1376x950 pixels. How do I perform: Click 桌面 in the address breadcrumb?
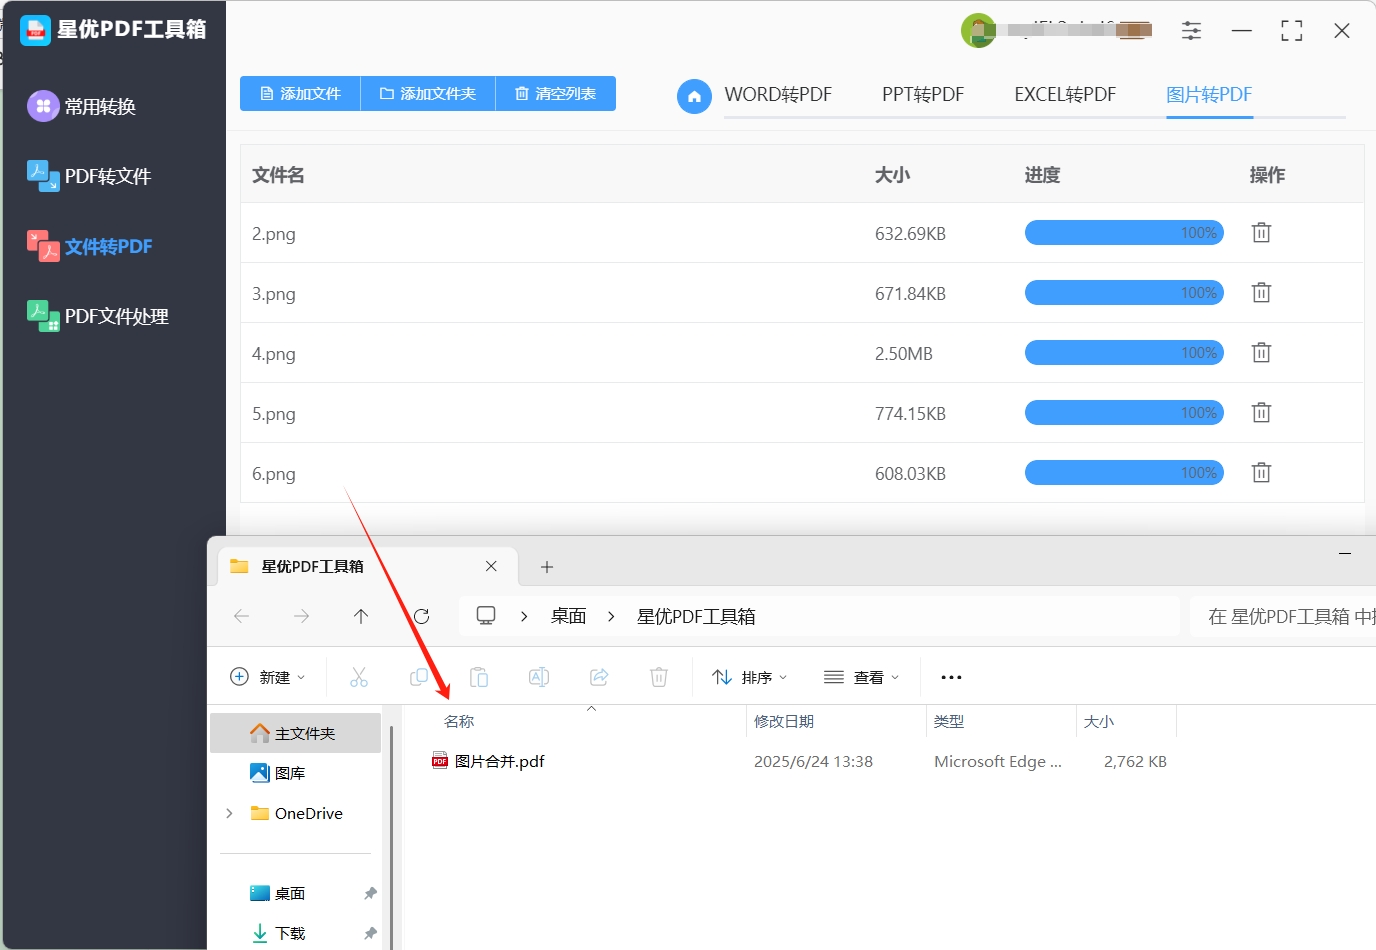(x=569, y=616)
